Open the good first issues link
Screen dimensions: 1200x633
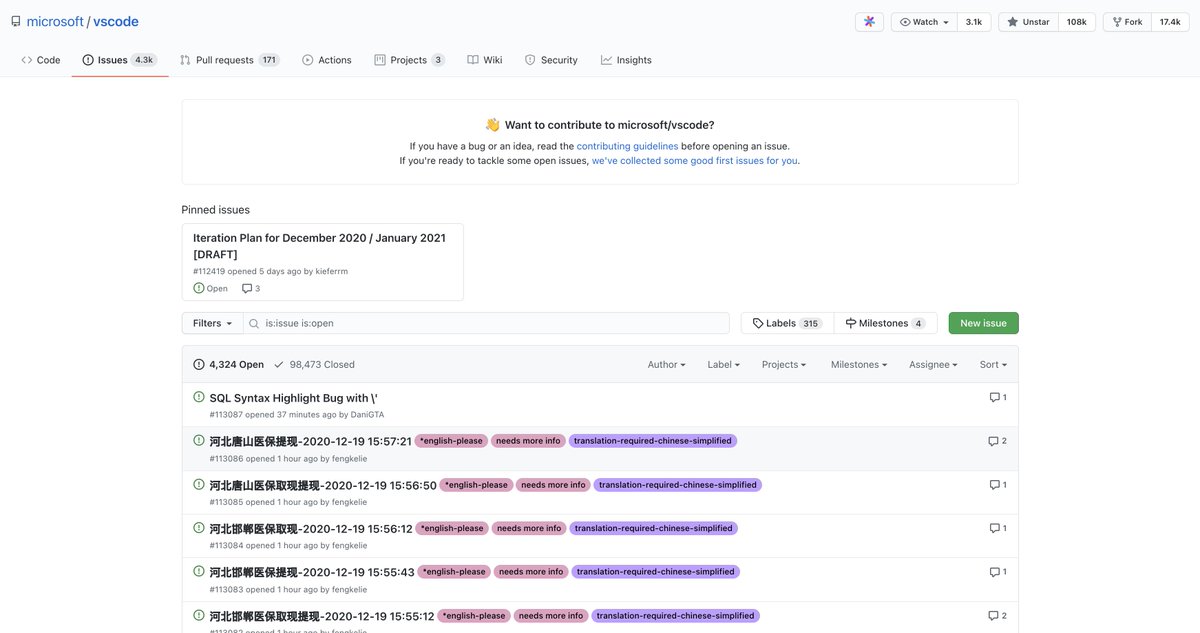[694, 160]
